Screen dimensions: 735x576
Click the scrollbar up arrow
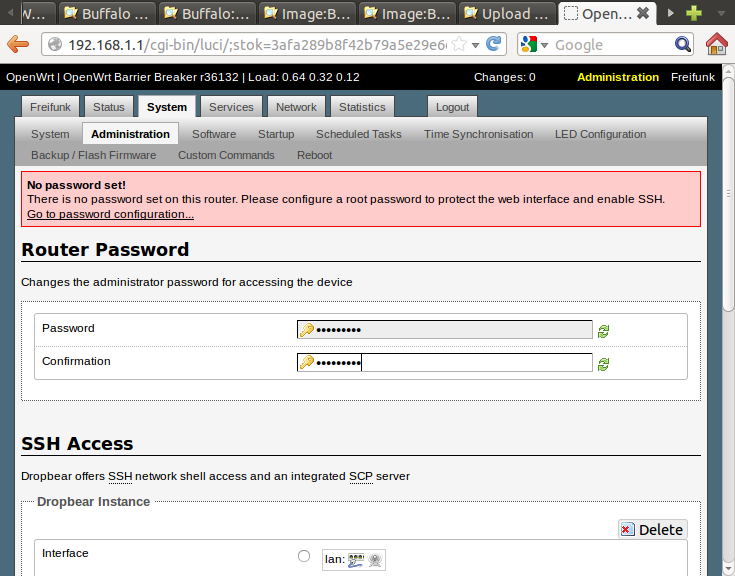point(728,70)
